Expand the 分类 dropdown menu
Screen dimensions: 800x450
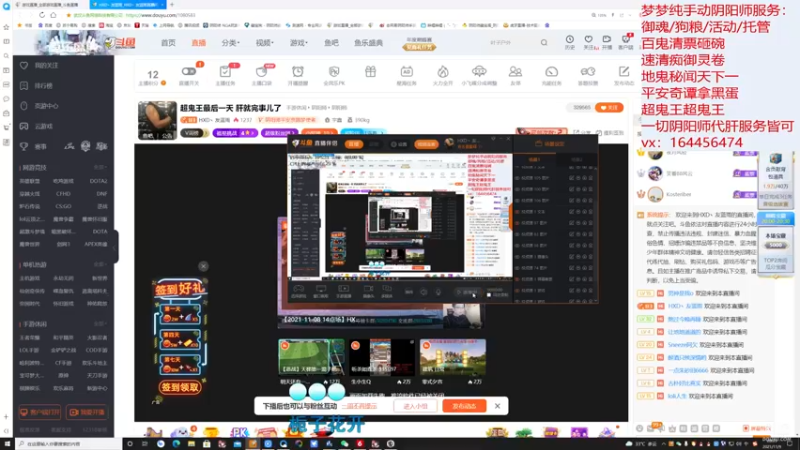(230, 43)
